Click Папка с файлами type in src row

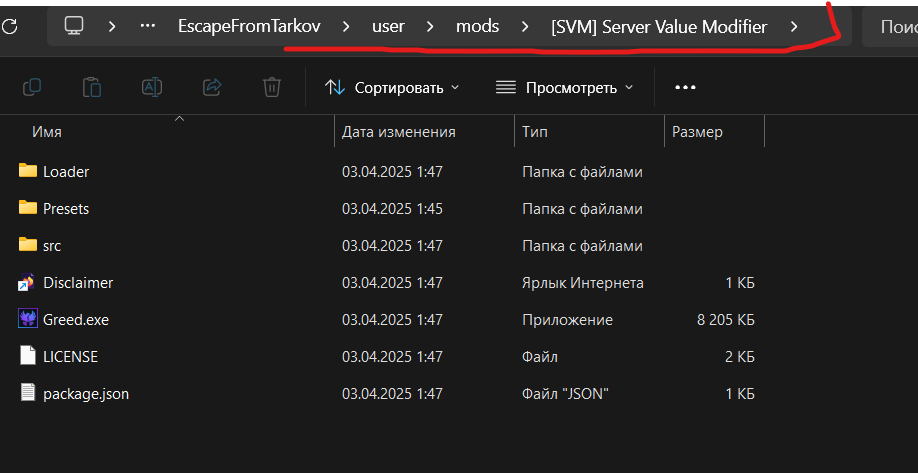[582, 246]
